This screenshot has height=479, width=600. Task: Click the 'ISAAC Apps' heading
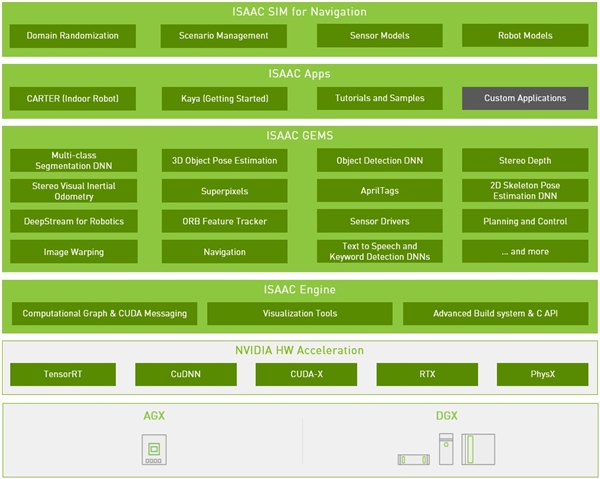tap(299, 74)
